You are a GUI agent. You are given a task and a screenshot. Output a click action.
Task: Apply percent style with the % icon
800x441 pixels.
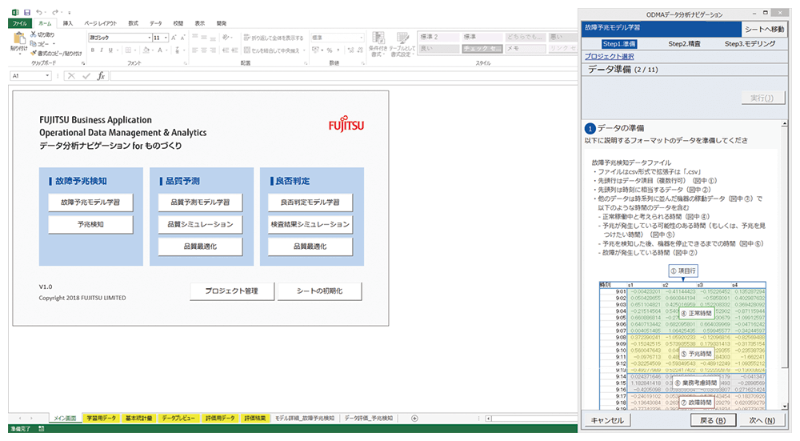point(330,50)
